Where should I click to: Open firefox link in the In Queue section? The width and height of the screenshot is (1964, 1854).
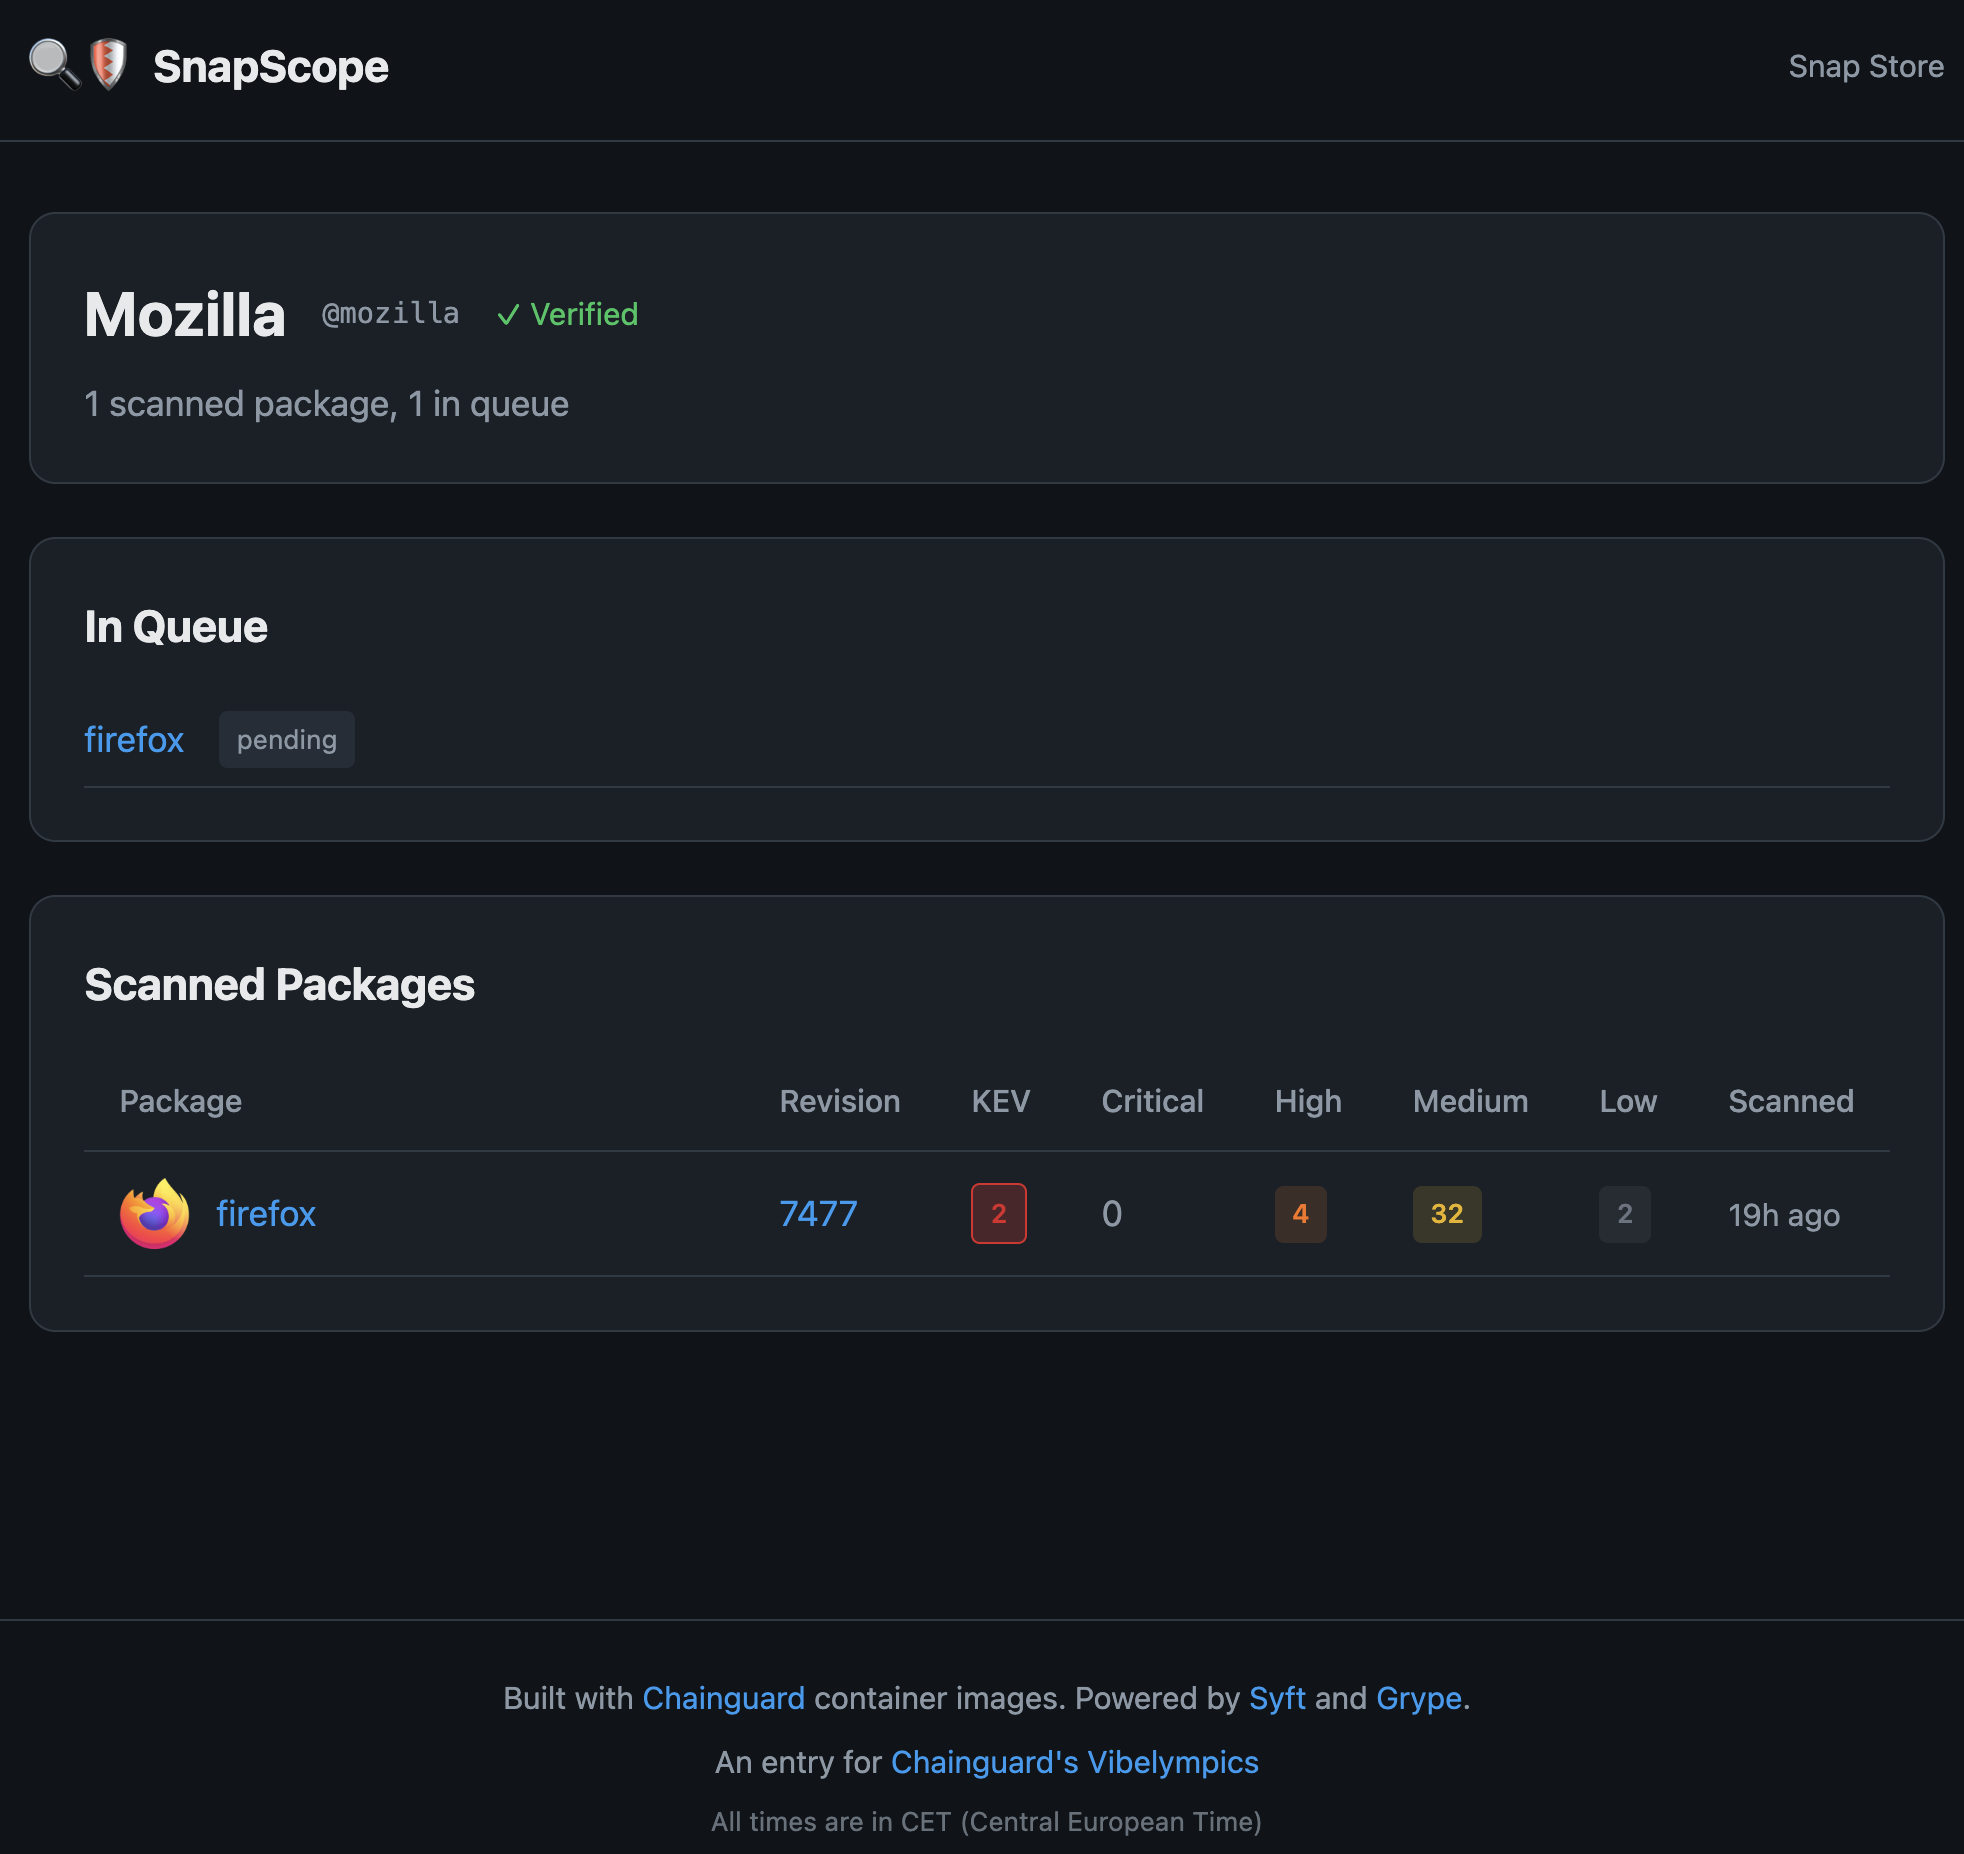134,740
